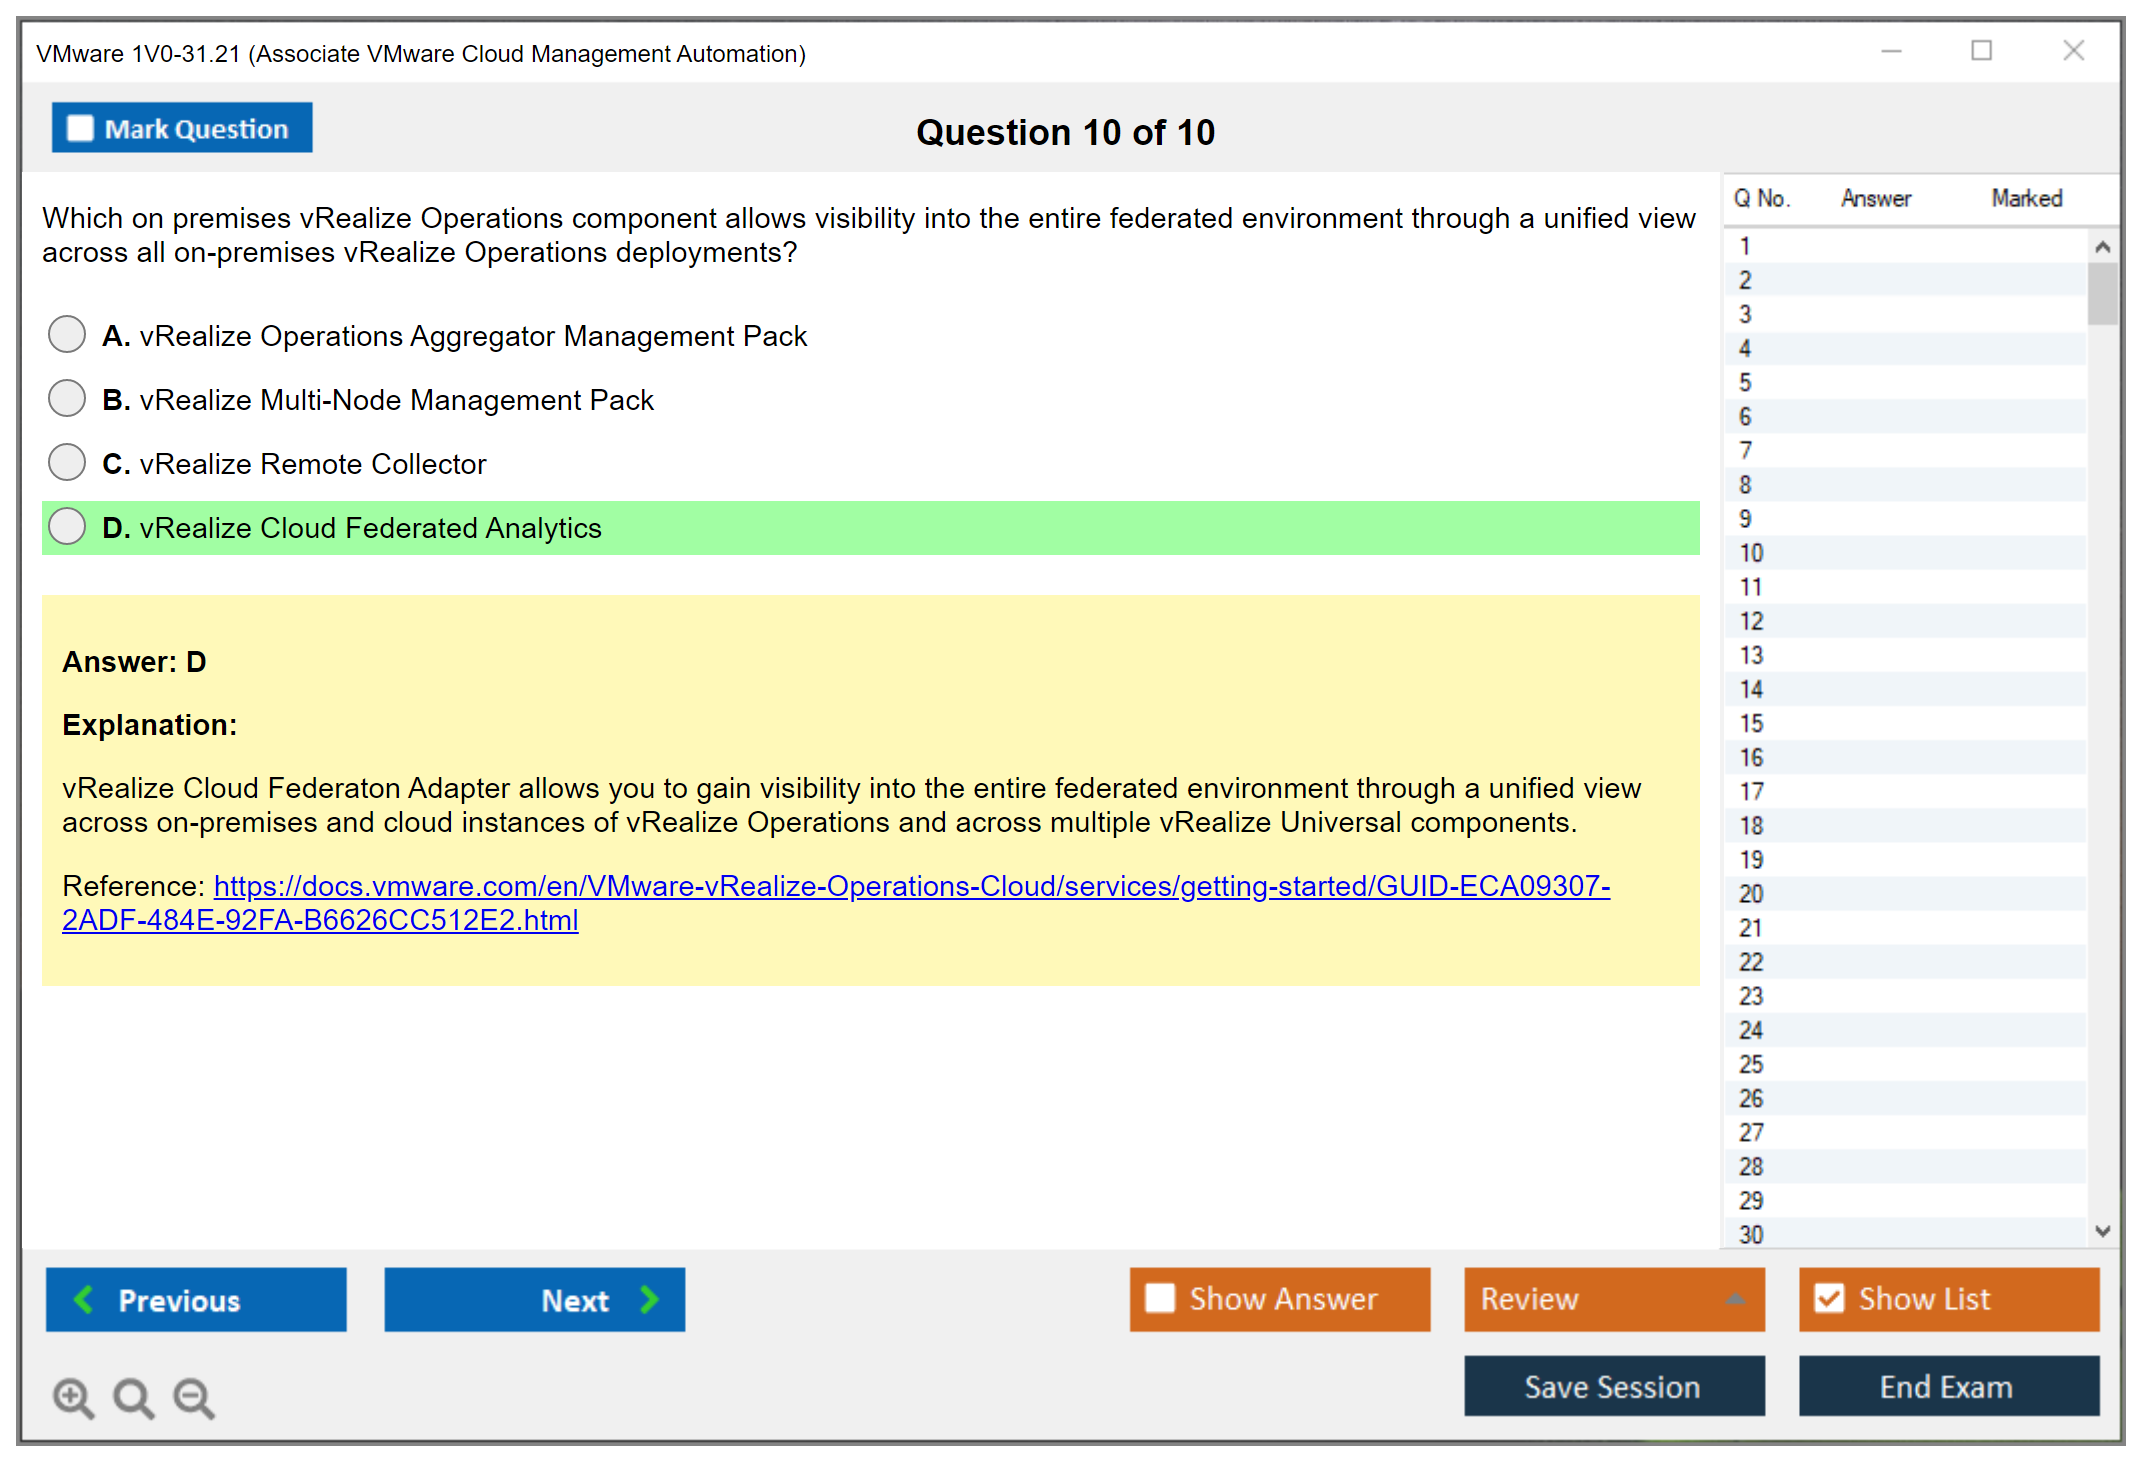Click the green left arrow on Previous
This screenshot has width=2150, height=1470.
point(85,1299)
